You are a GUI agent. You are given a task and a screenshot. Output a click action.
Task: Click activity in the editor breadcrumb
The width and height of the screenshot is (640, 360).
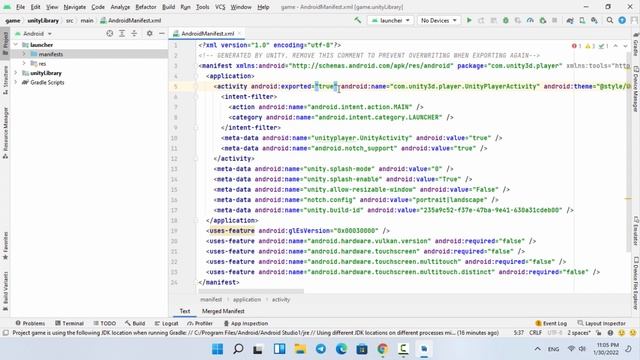point(281,300)
